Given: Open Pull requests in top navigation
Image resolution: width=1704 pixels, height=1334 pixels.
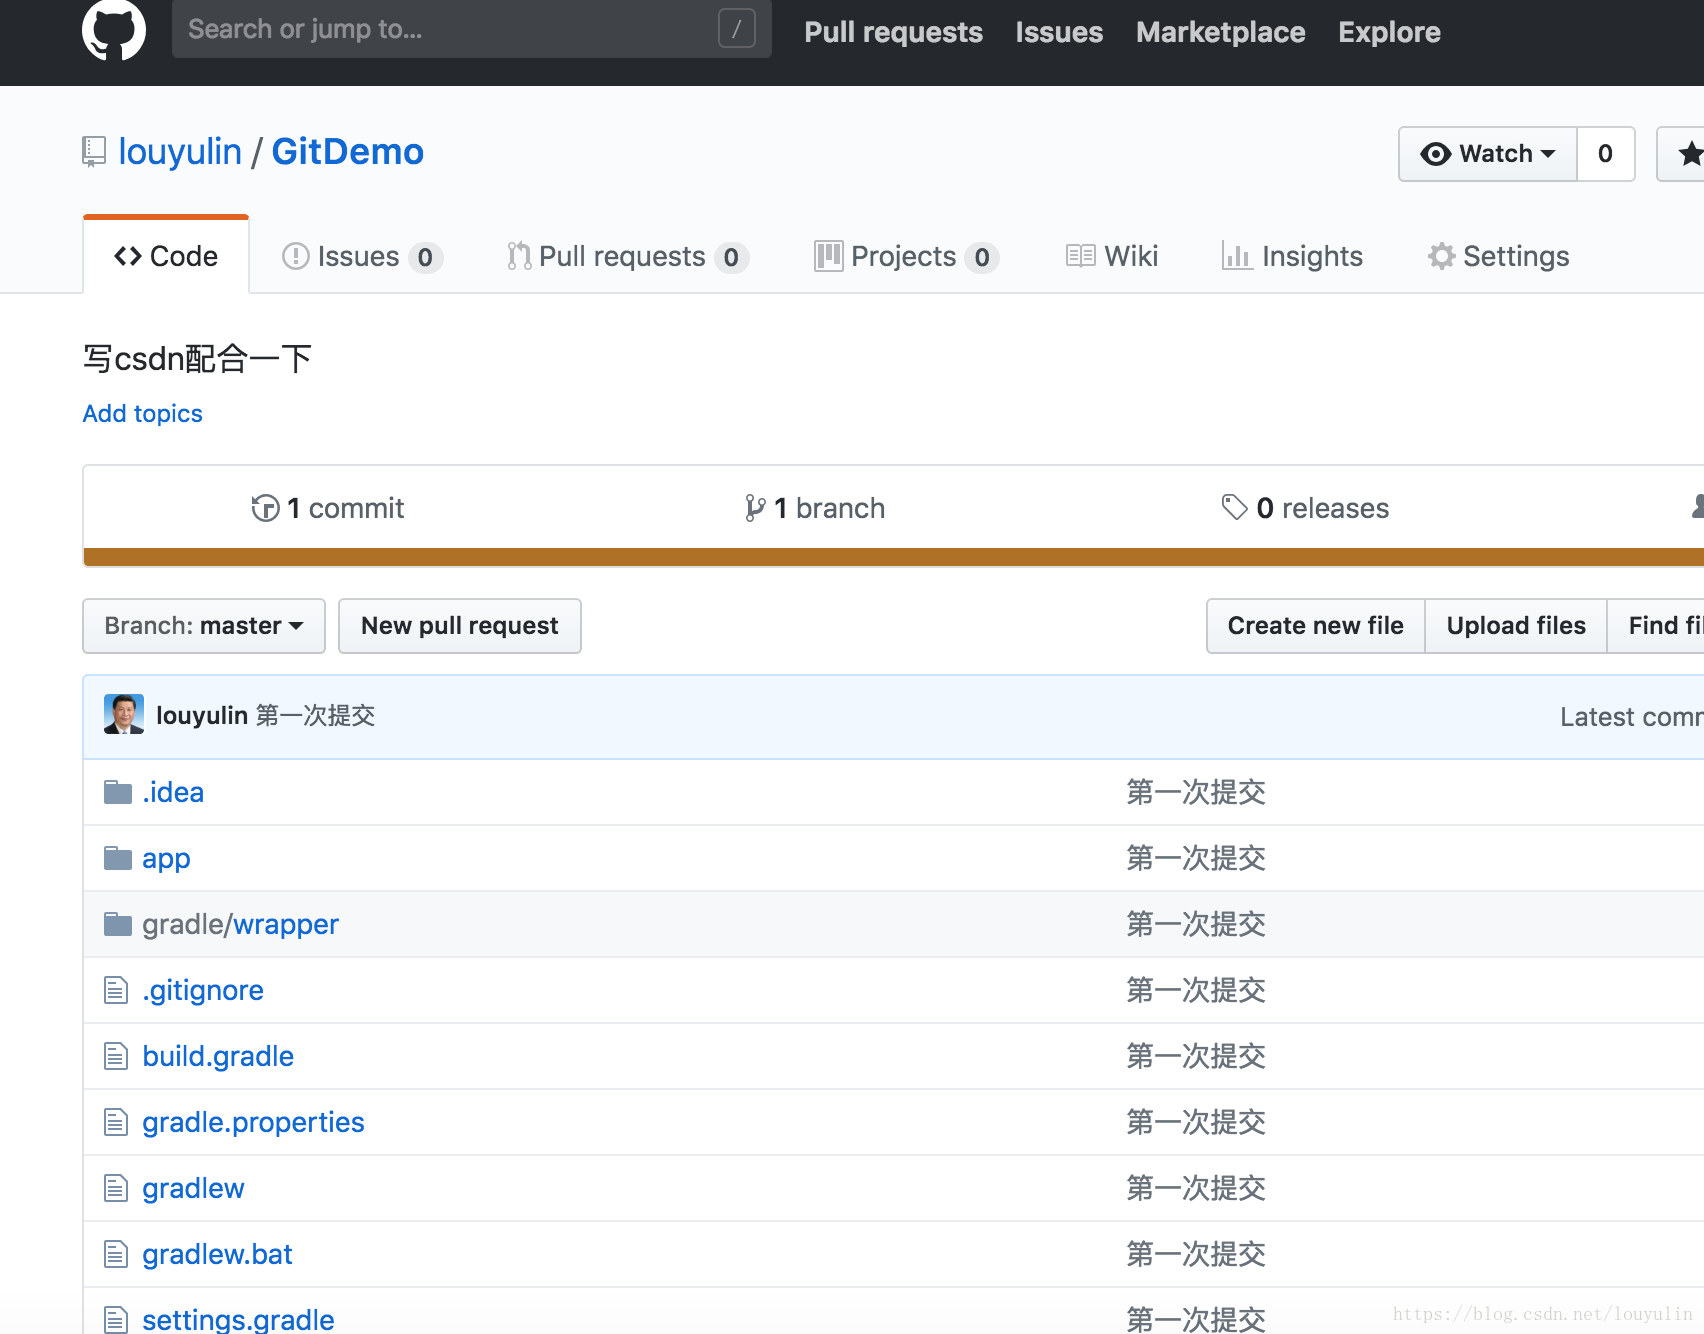Looking at the screenshot, I should click(x=893, y=32).
